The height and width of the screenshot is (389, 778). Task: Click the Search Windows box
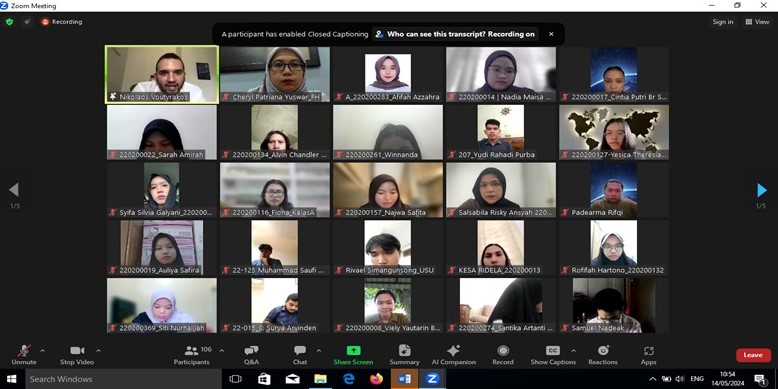point(123,379)
